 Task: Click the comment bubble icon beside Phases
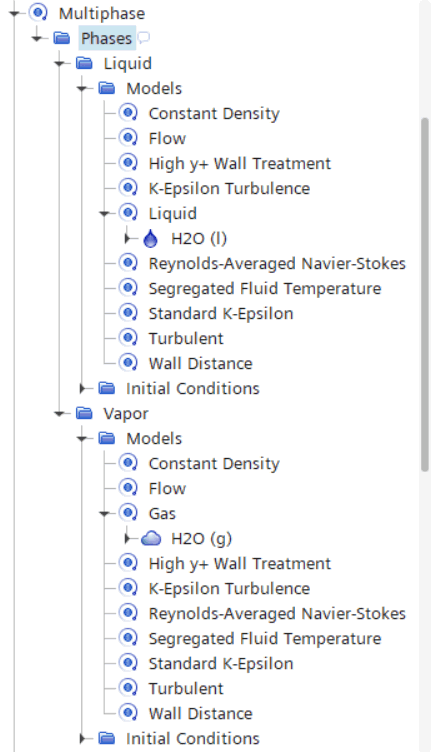pos(143,38)
